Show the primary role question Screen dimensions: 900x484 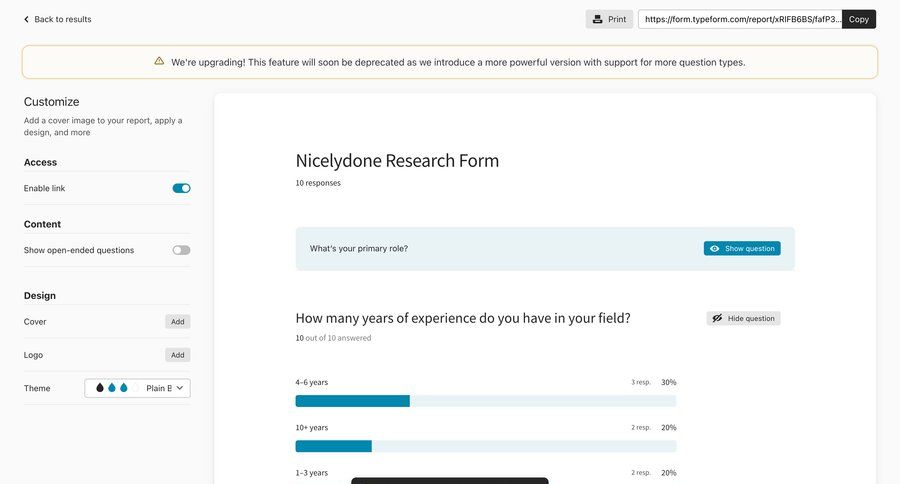741,248
